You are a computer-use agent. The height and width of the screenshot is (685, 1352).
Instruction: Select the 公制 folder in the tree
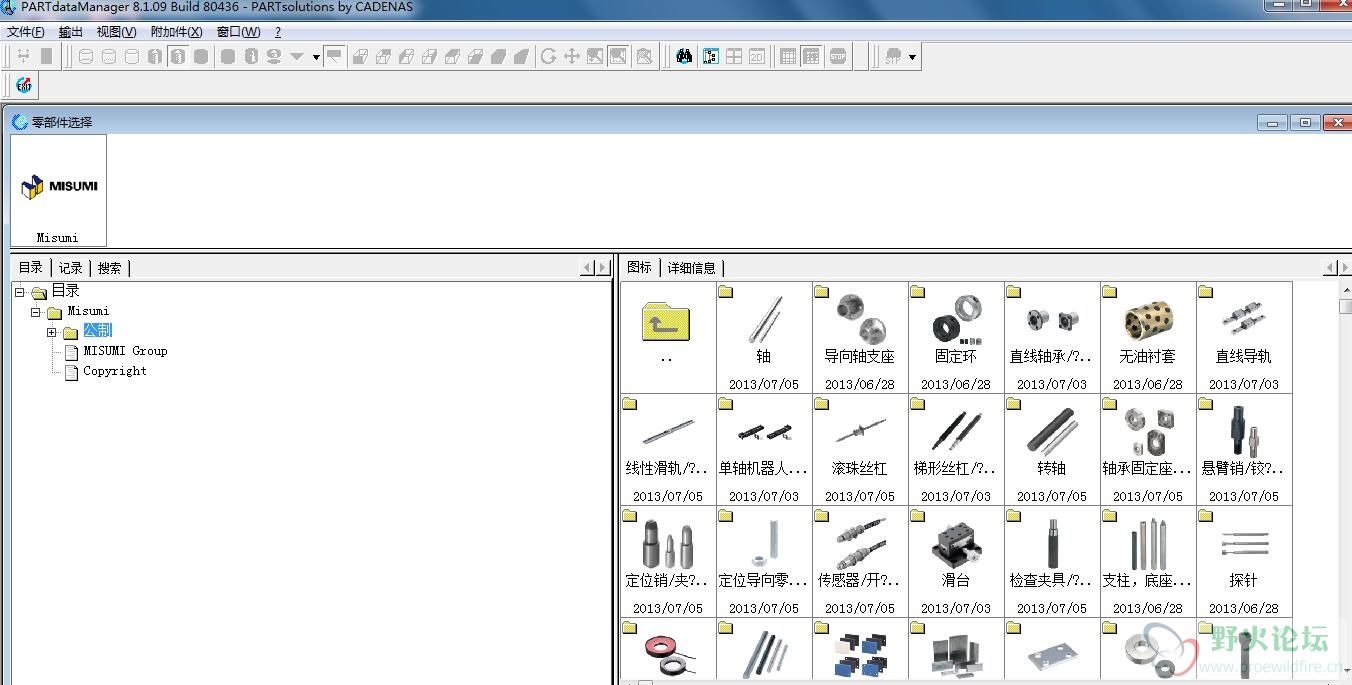(97, 331)
